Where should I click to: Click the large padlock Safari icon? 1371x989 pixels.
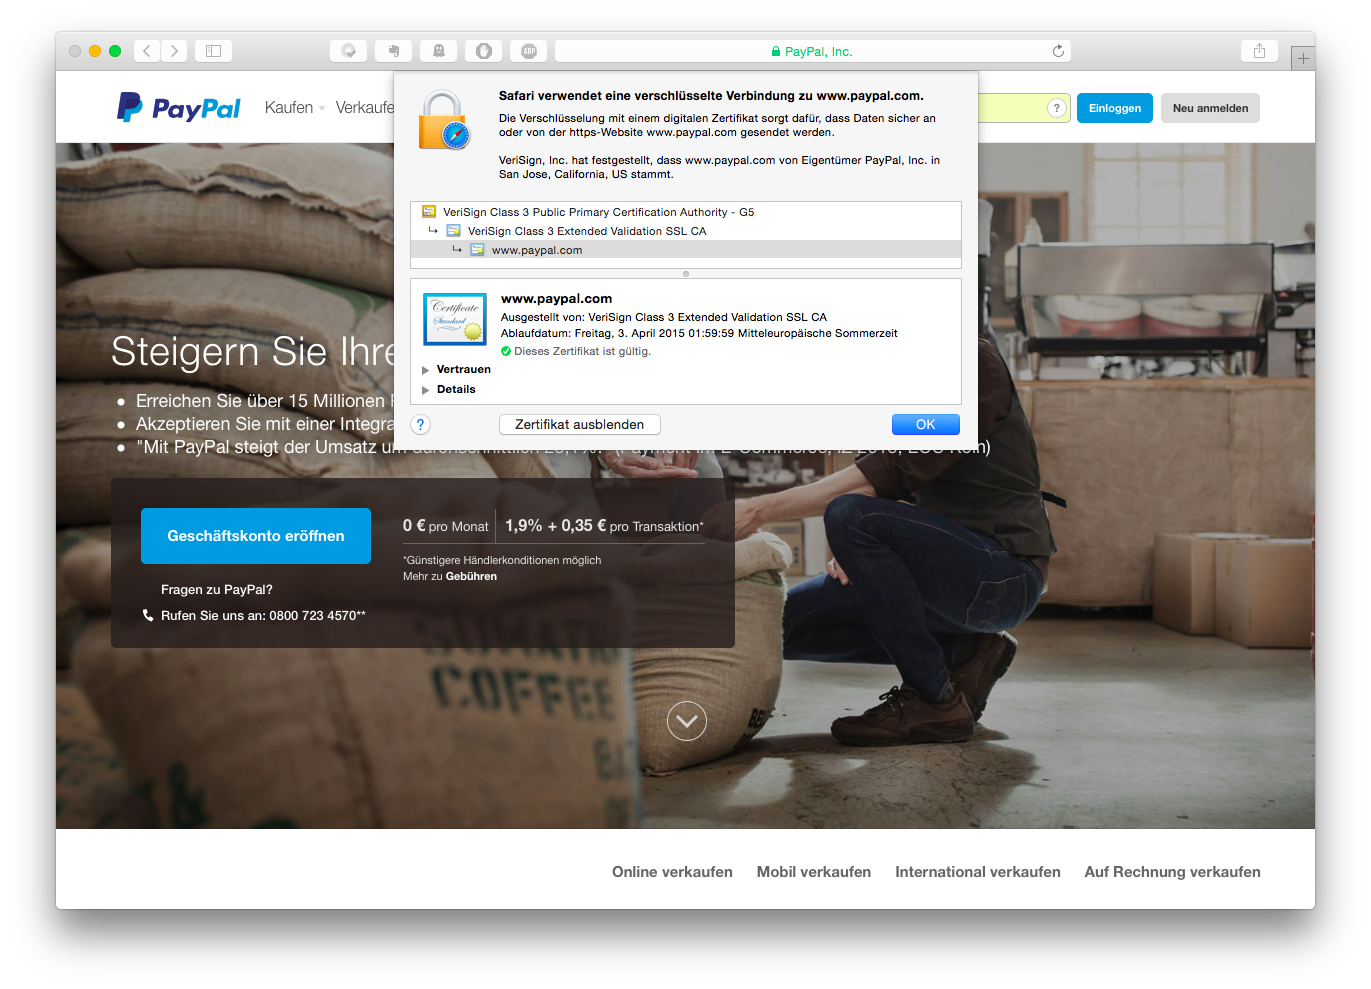(x=443, y=120)
